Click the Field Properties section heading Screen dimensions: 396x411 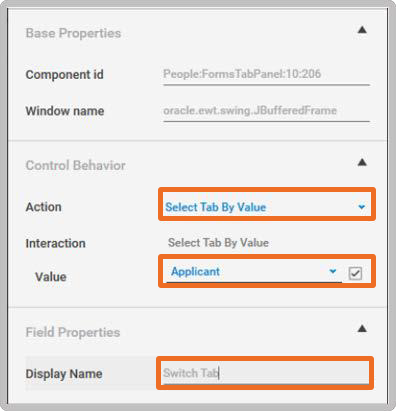(73, 332)
